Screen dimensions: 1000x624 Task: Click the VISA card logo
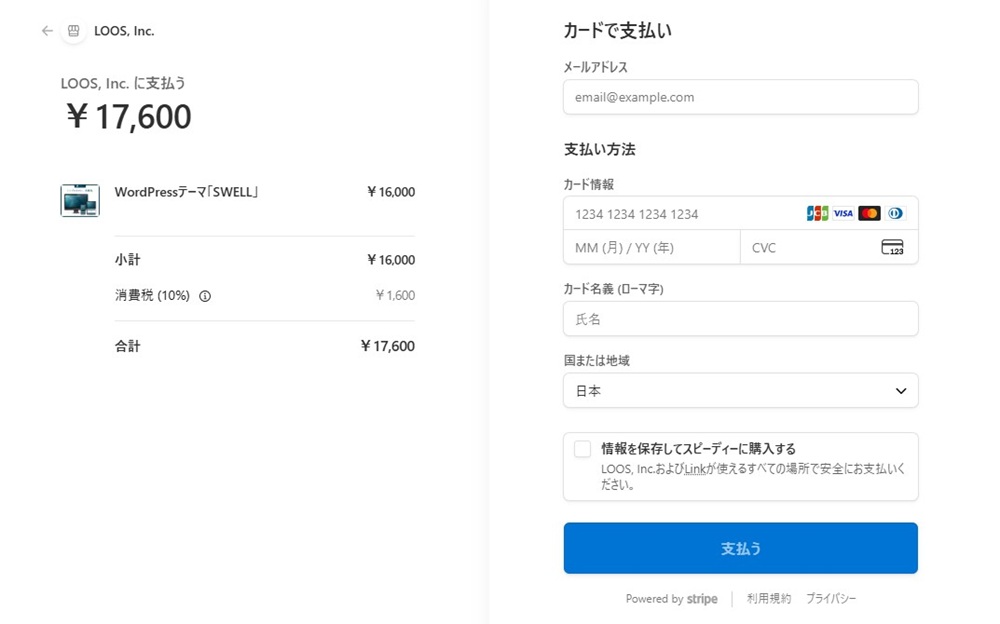(843, 213)
